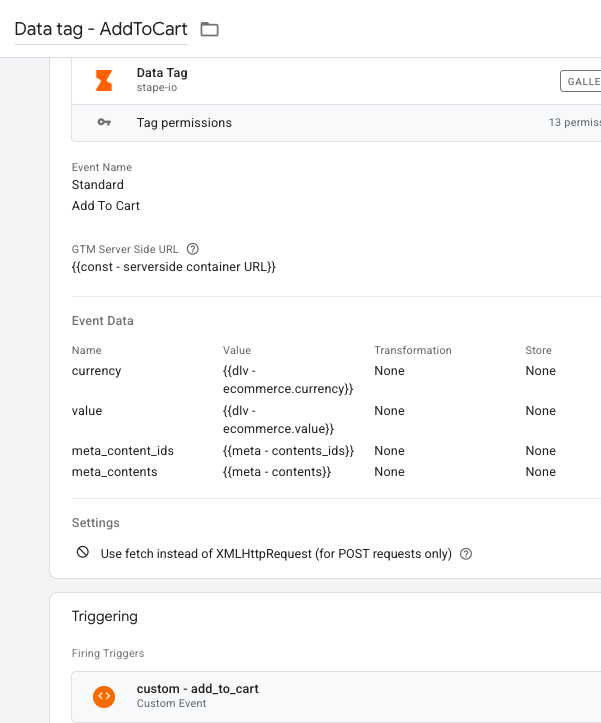Click the disabled fetch setting icon

pyautogui.click(x=82, y=553)
